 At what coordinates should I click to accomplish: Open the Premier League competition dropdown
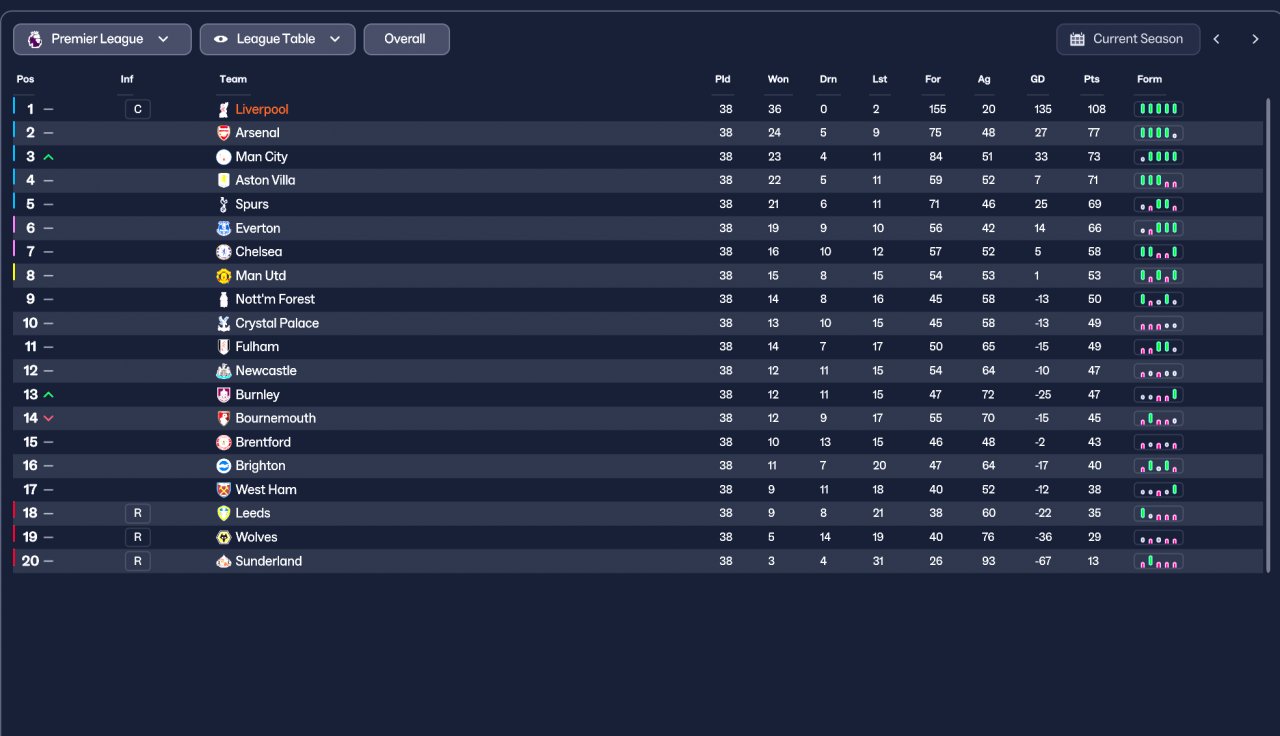tap(102, 39)
